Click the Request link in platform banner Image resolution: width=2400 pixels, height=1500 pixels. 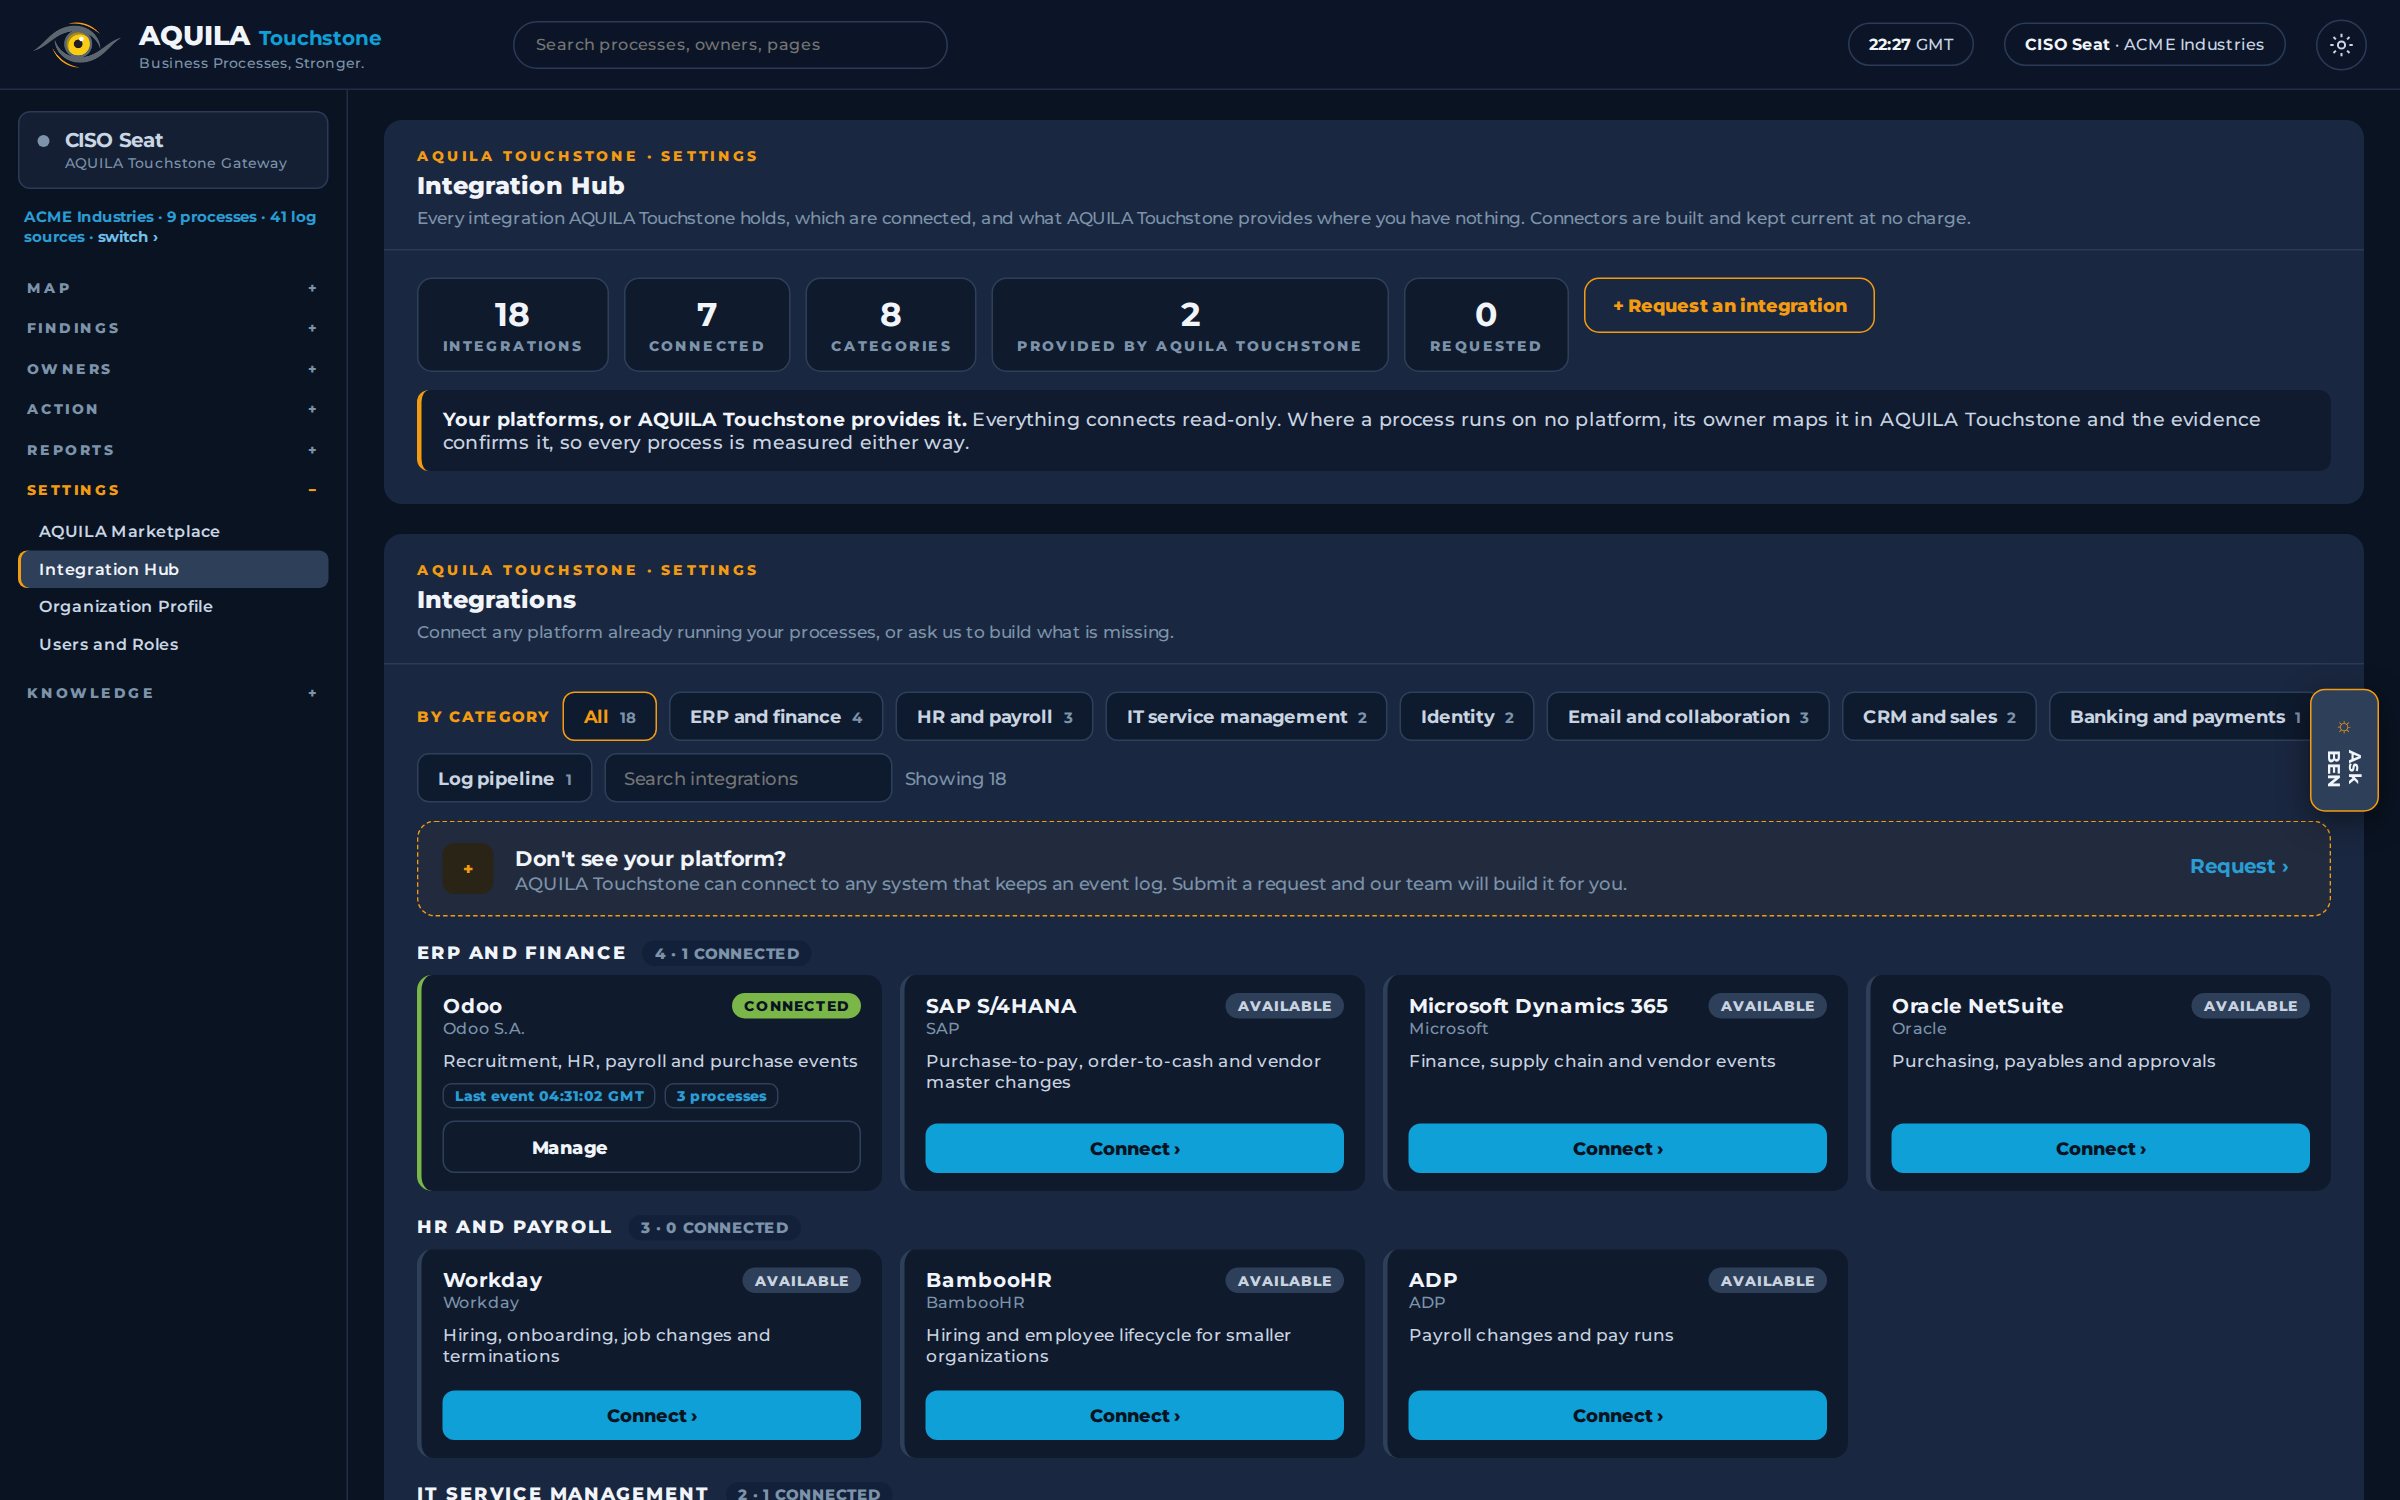point(2238,867)
